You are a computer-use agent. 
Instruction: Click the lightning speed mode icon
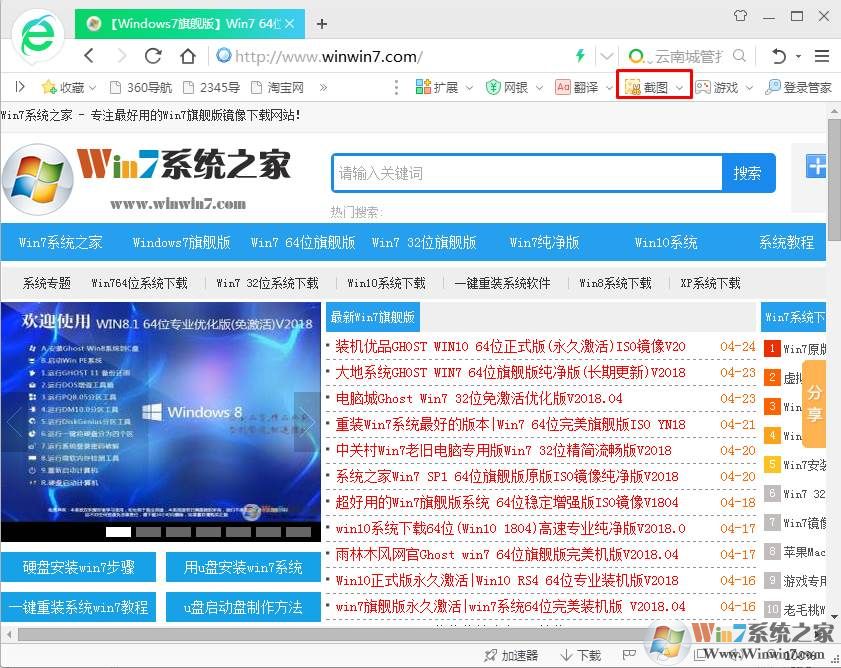580,55
